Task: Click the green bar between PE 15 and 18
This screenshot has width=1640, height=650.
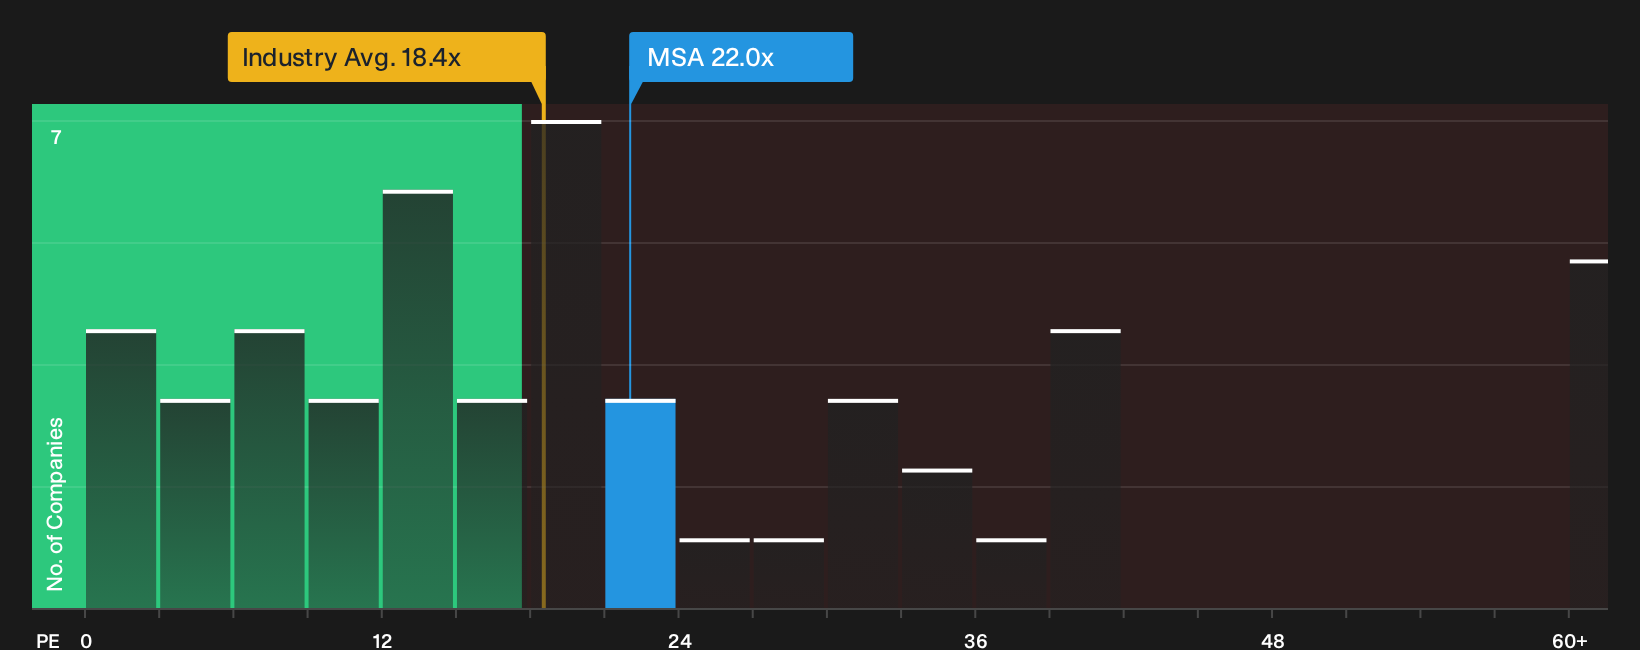Action: [x=492, y=504]
